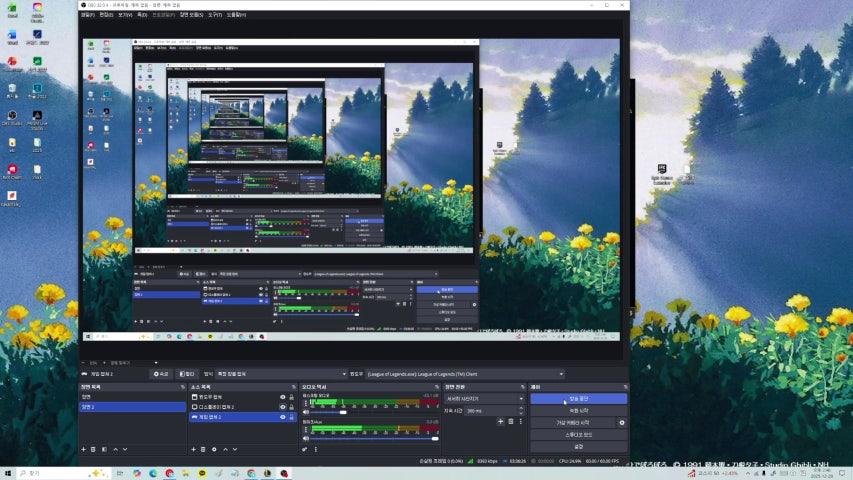This screenshot has width=853, height=480.
Task: Remove selected source with trash icon
Action: pos(202,449)
